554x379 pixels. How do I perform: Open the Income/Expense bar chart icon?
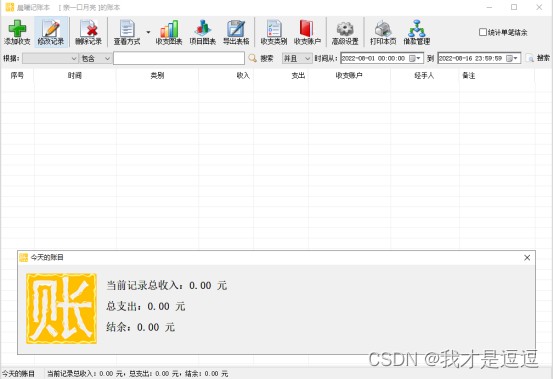(x=169, y=32)
